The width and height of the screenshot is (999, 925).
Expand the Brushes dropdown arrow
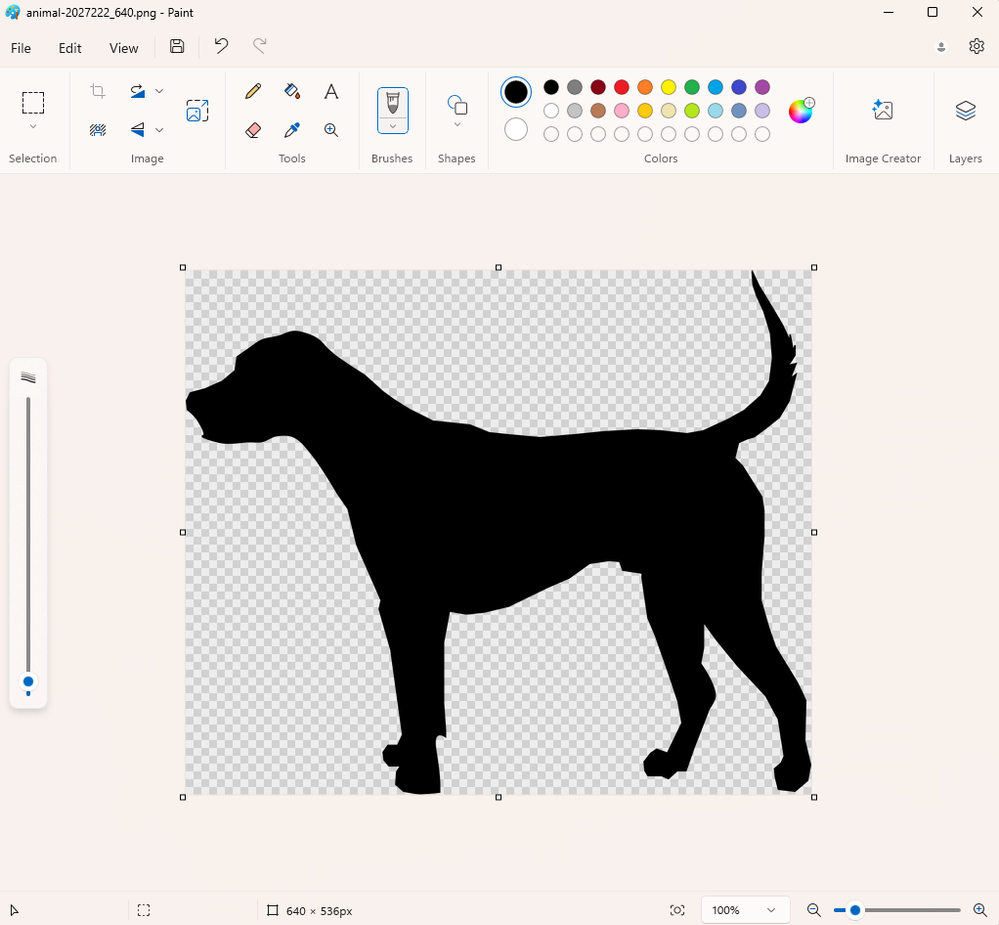coord(393,126)
